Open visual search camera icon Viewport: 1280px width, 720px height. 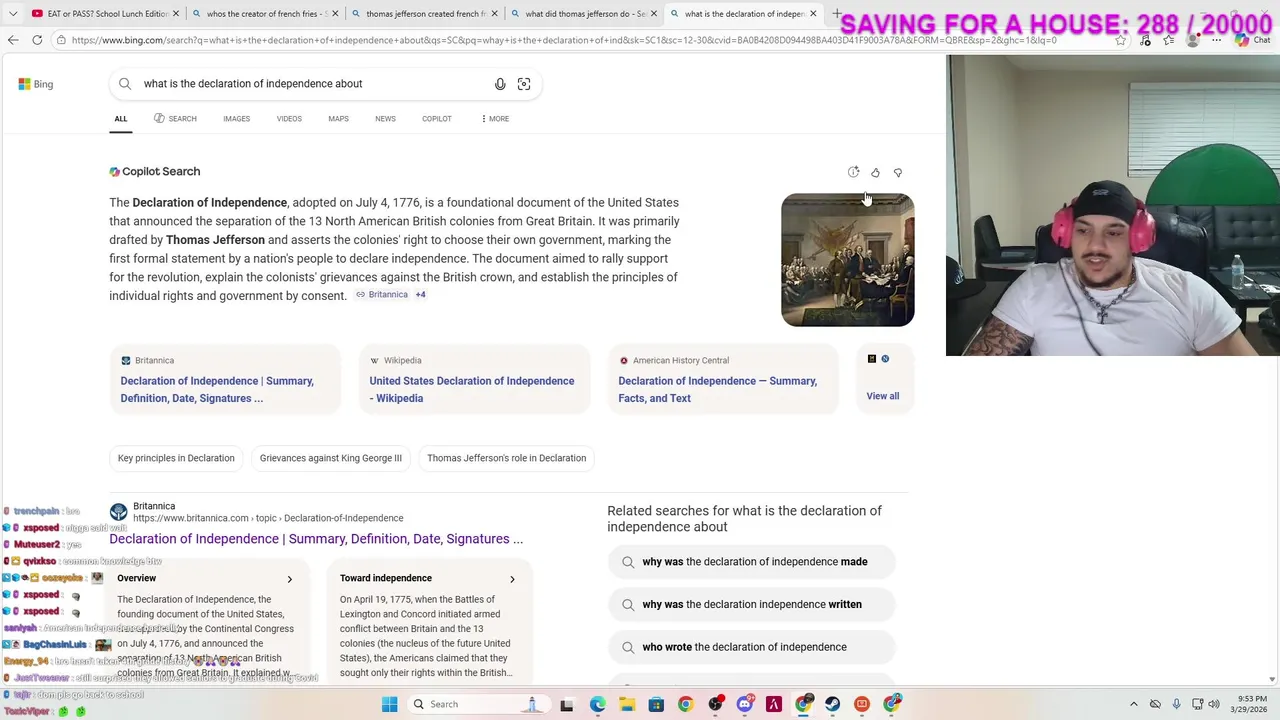524,84
